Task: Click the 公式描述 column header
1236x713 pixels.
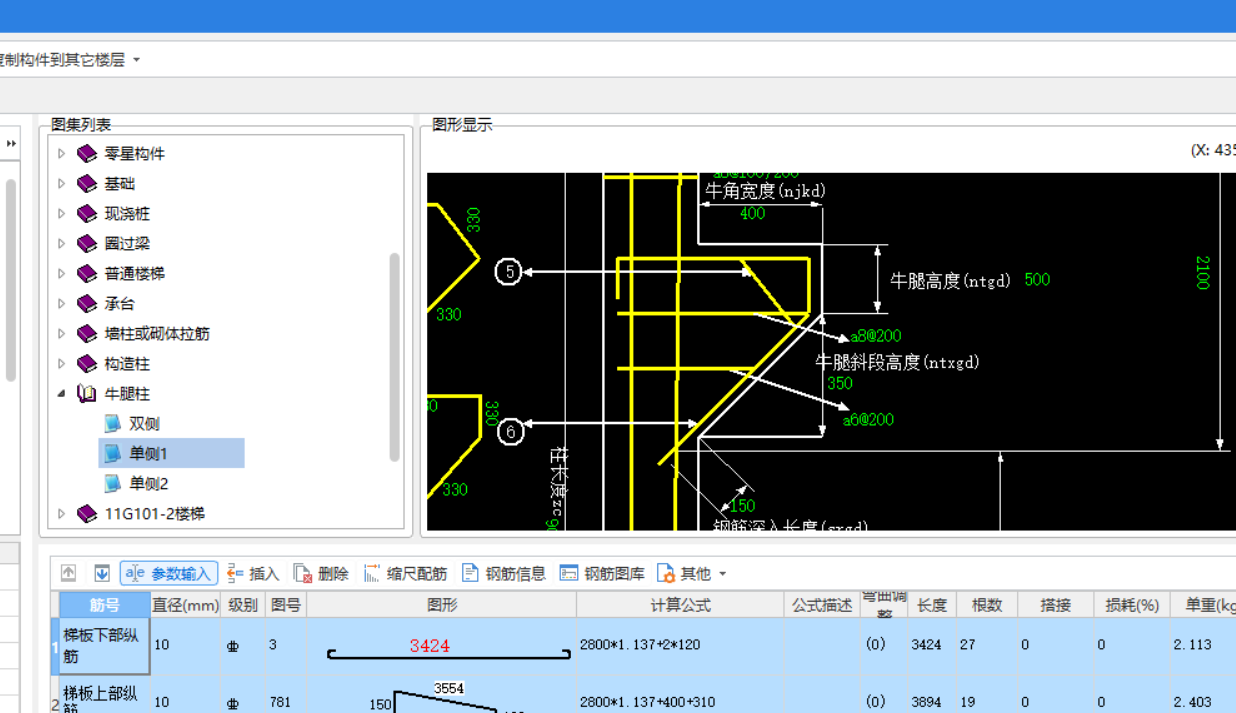Action: coord(822,605)
